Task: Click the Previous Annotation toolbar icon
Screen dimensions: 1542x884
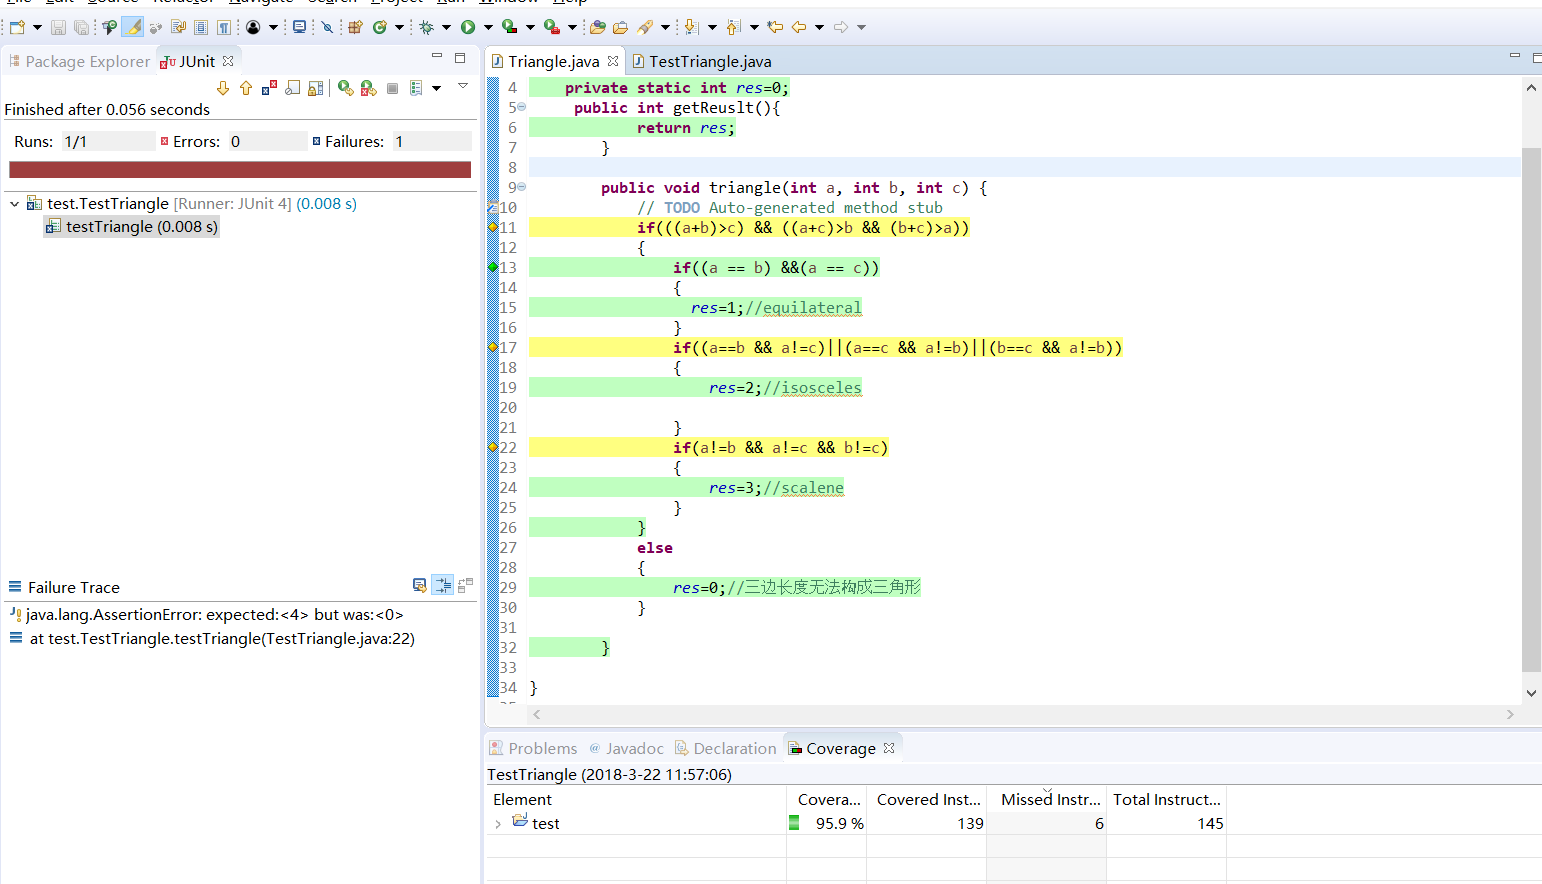Action: [733, 27]
